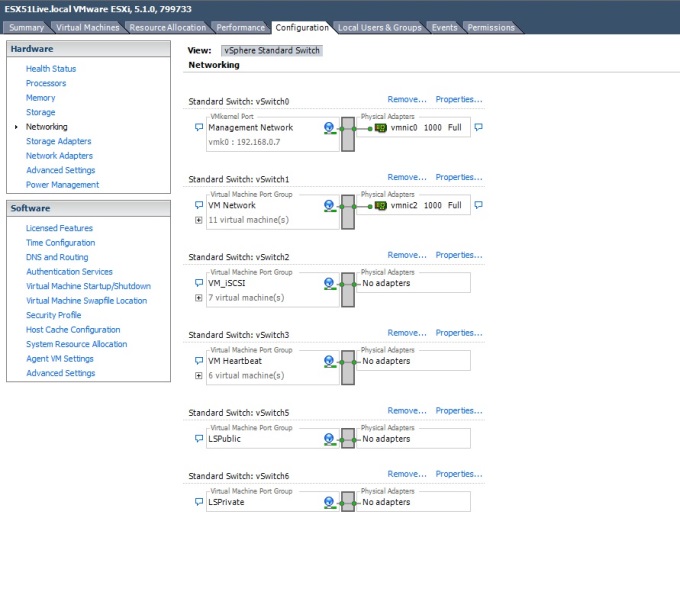Viewport: 680px width, 592px height.
Task: Open Properties for vSwitch0
Action: click(x=459, y=99)
